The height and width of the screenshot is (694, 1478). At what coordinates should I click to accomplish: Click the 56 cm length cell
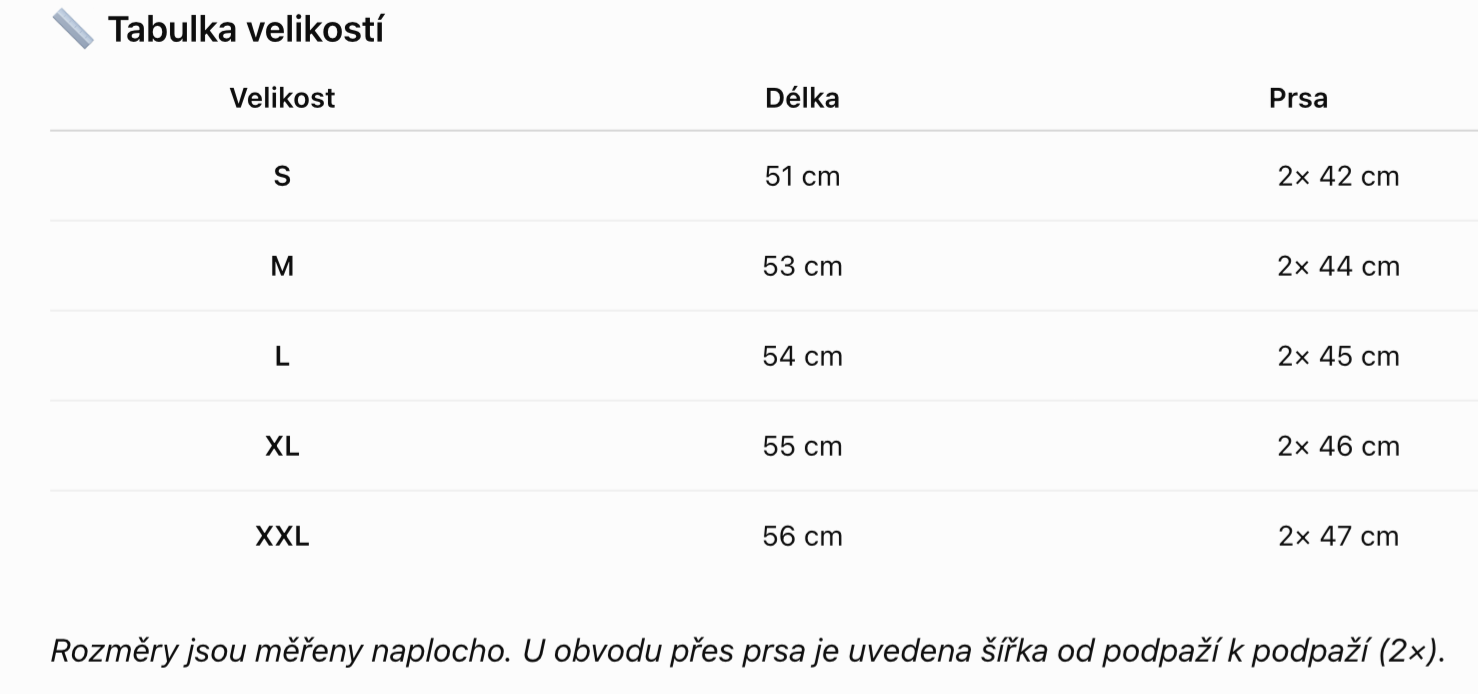(802, 536)
